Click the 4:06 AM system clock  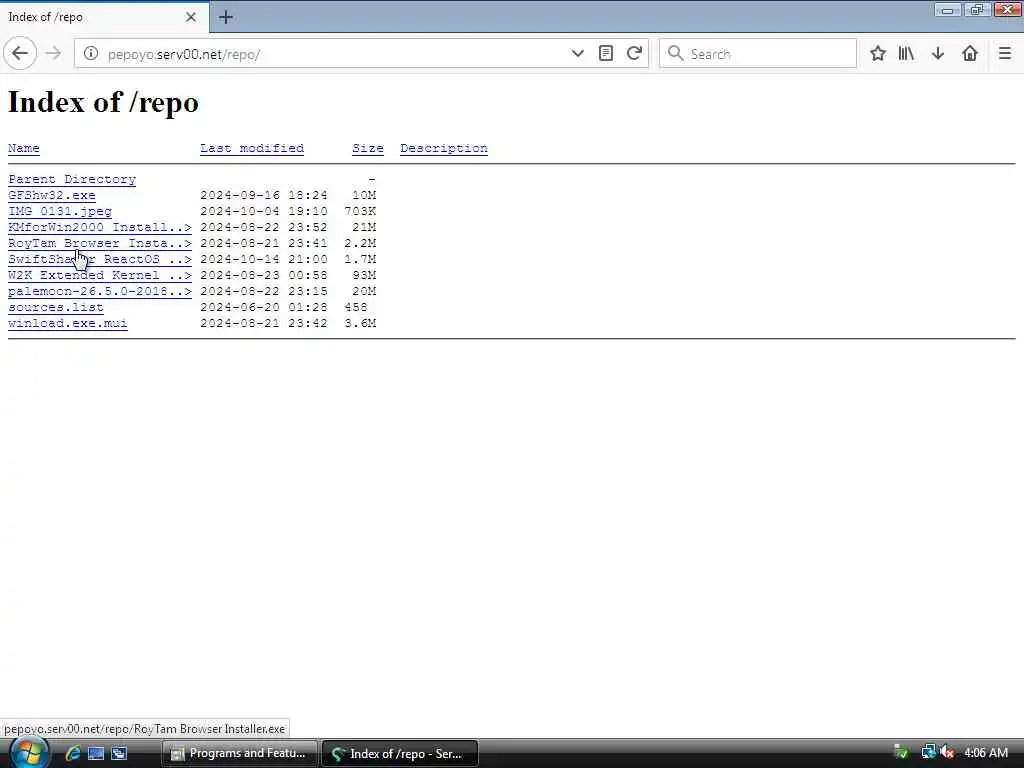pyautogui.click(x=986, y=753)
